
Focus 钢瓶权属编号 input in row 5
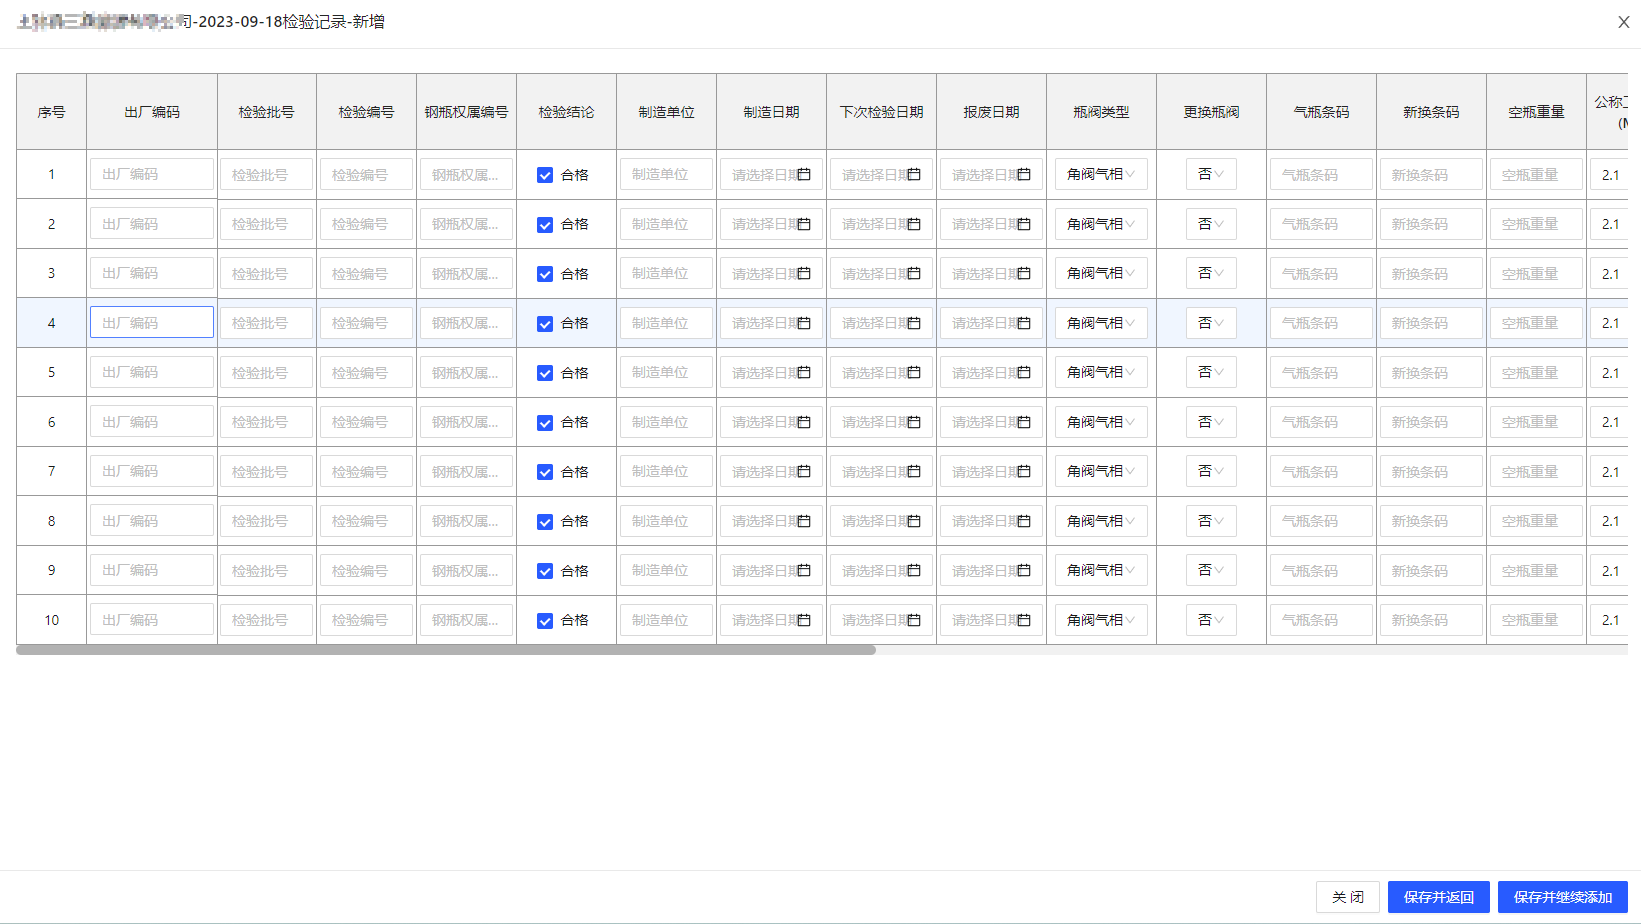pos(466,372)
